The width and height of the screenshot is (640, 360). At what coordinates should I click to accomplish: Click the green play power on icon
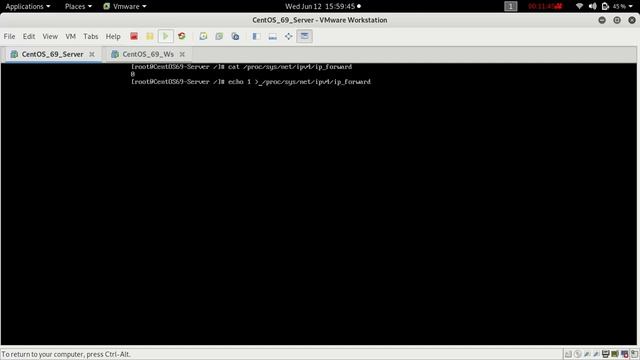coord(166,36)
